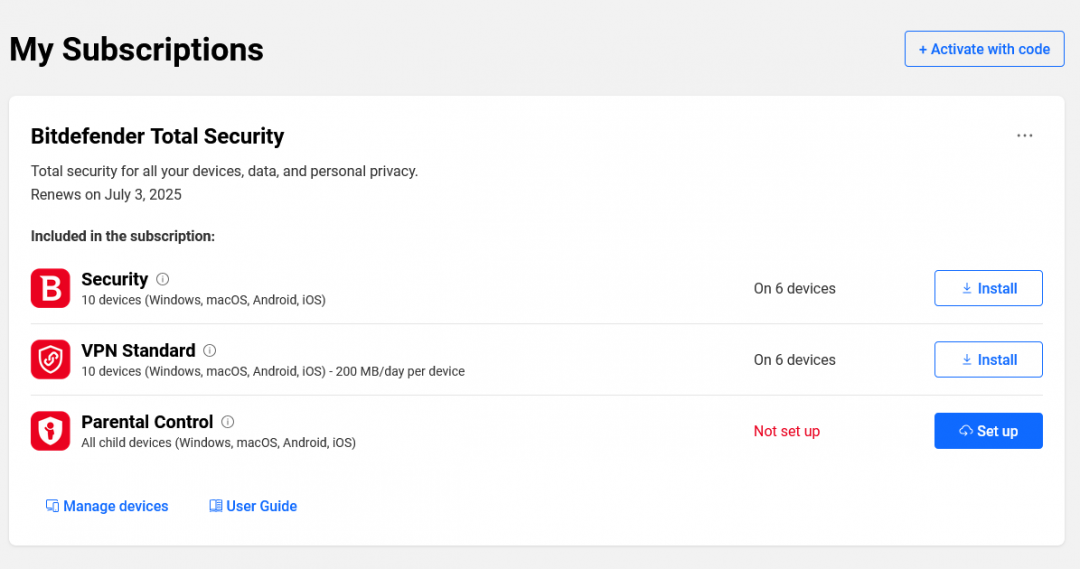The image size is (1080, 569).
Task: Click the Security row's On 6 devices text
Action: point(795,288)
